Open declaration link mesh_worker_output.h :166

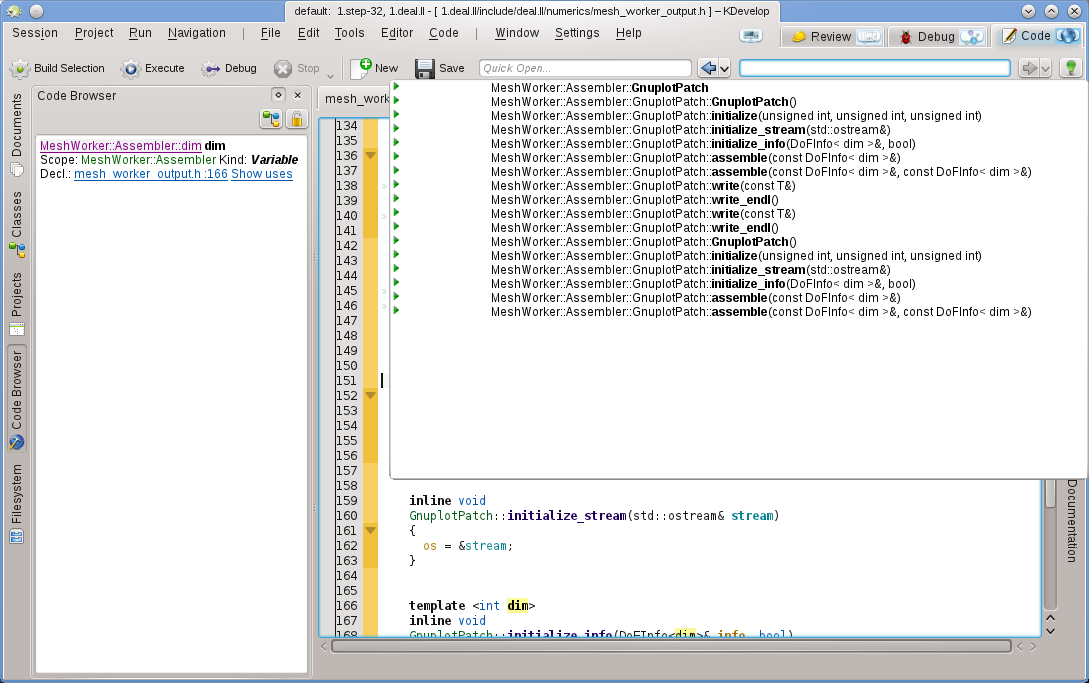[151, 174]
